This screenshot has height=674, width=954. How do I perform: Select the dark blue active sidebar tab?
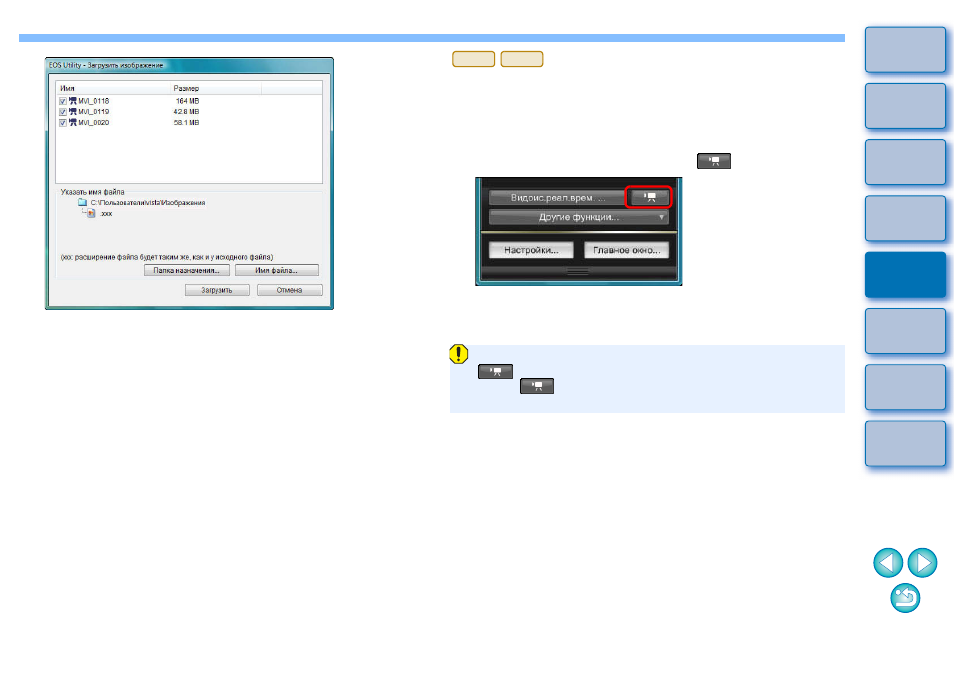905,274
